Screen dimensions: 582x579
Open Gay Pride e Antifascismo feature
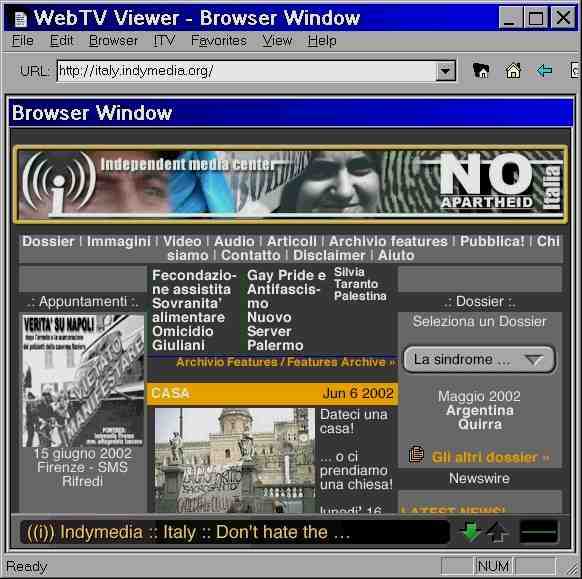pos(286,289)
